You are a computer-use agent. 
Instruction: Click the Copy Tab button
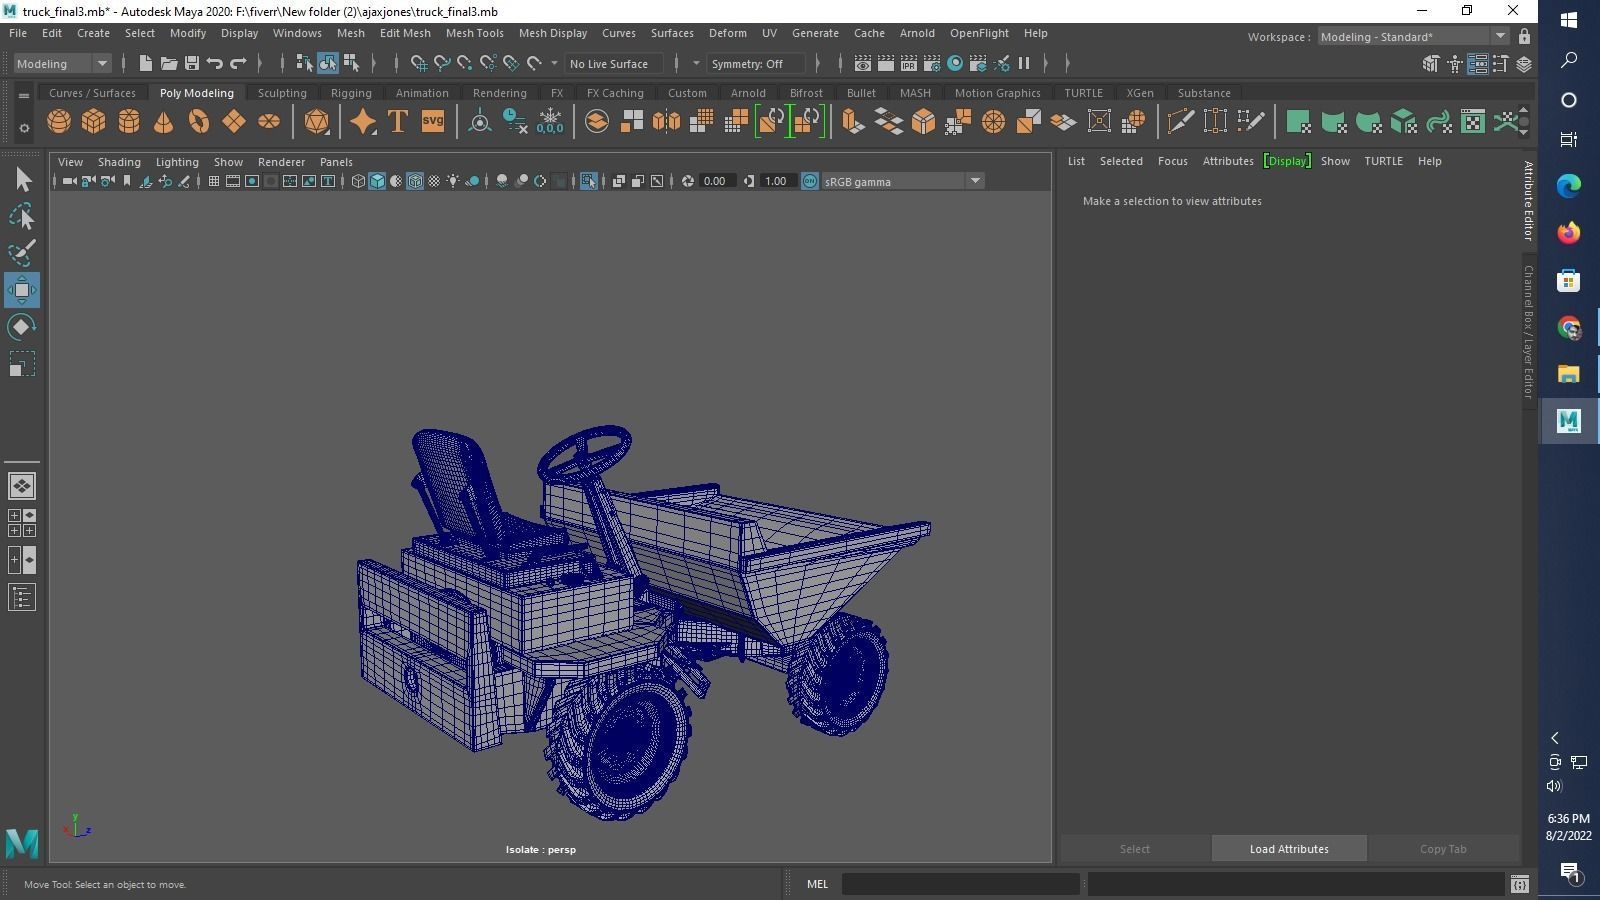[1443, 849]
